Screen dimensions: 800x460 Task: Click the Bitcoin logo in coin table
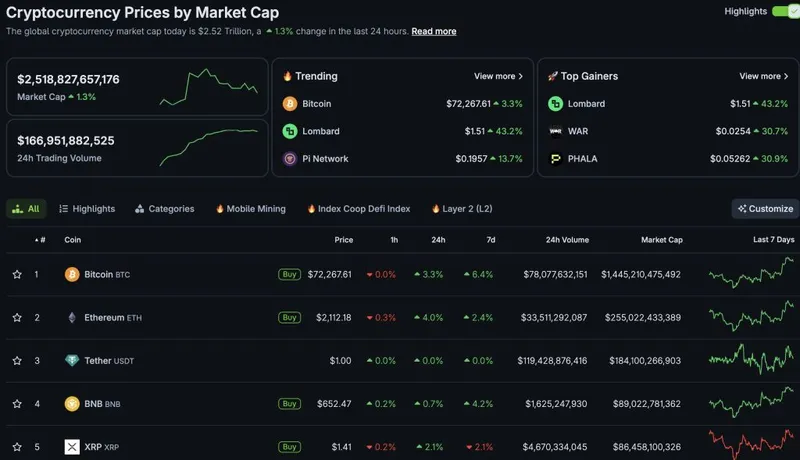click(72, 274)
